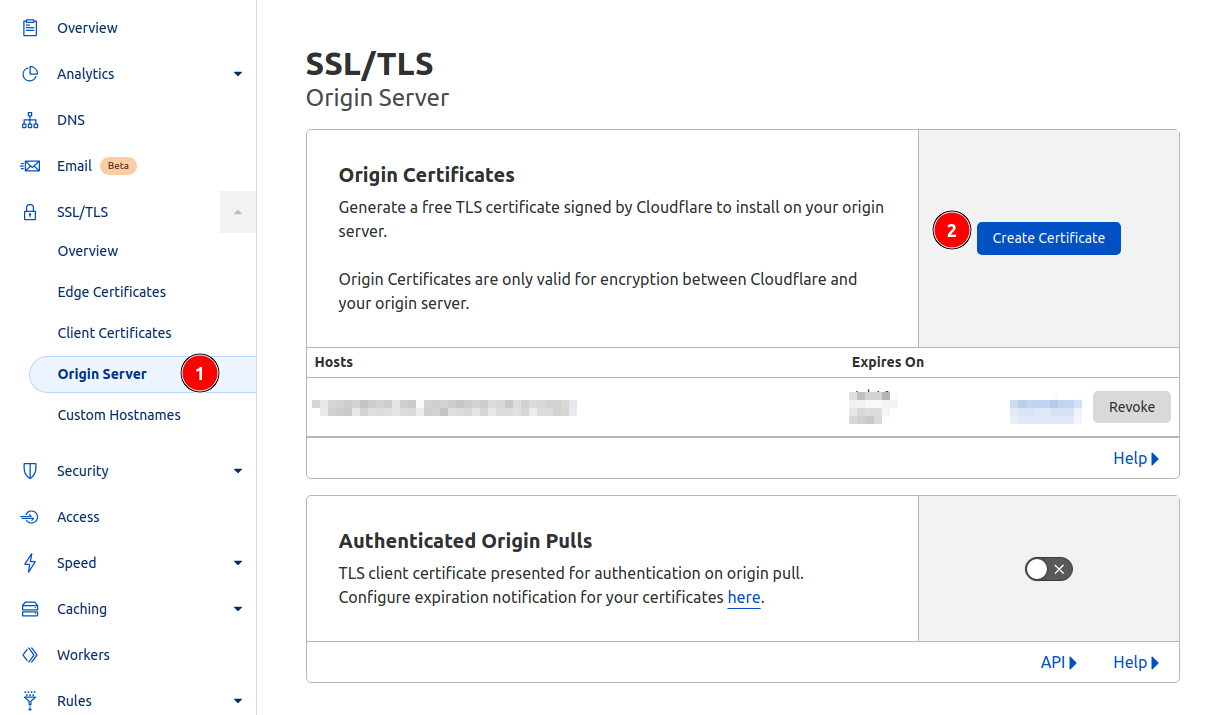Open the Edge Certificates submenu item
Screen dimensions: 1226x715
(x=112, y=292)
